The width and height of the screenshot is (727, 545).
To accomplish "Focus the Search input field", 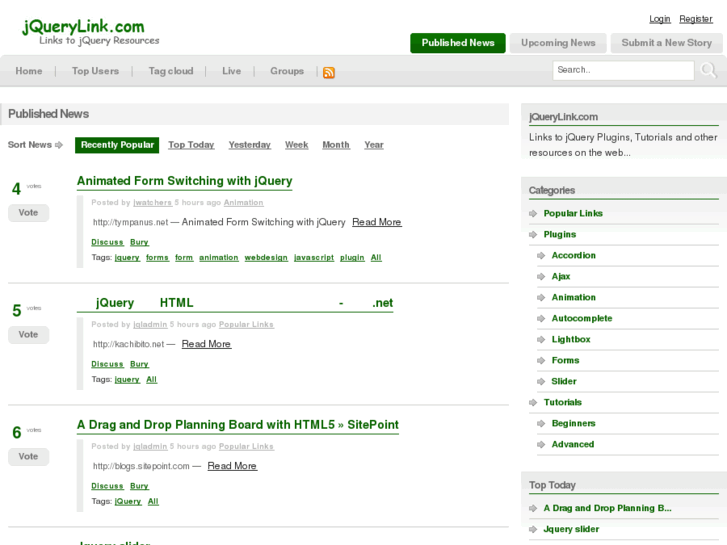I will [x=623, y=70].
